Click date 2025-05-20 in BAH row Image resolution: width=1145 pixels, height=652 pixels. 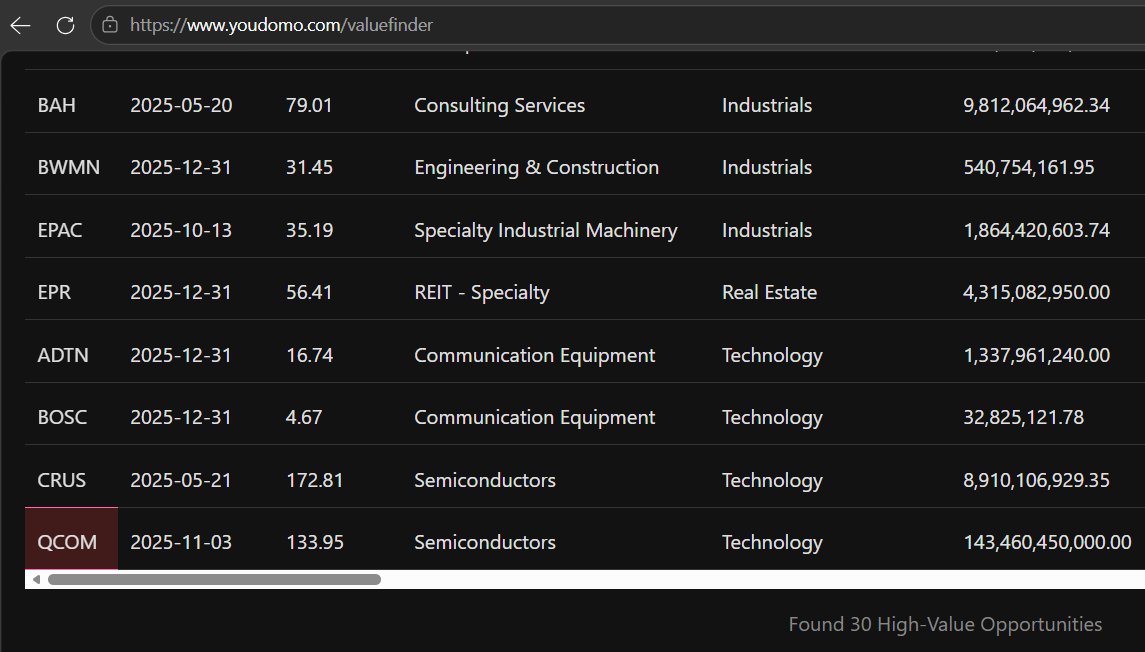[x=181, y=105]
